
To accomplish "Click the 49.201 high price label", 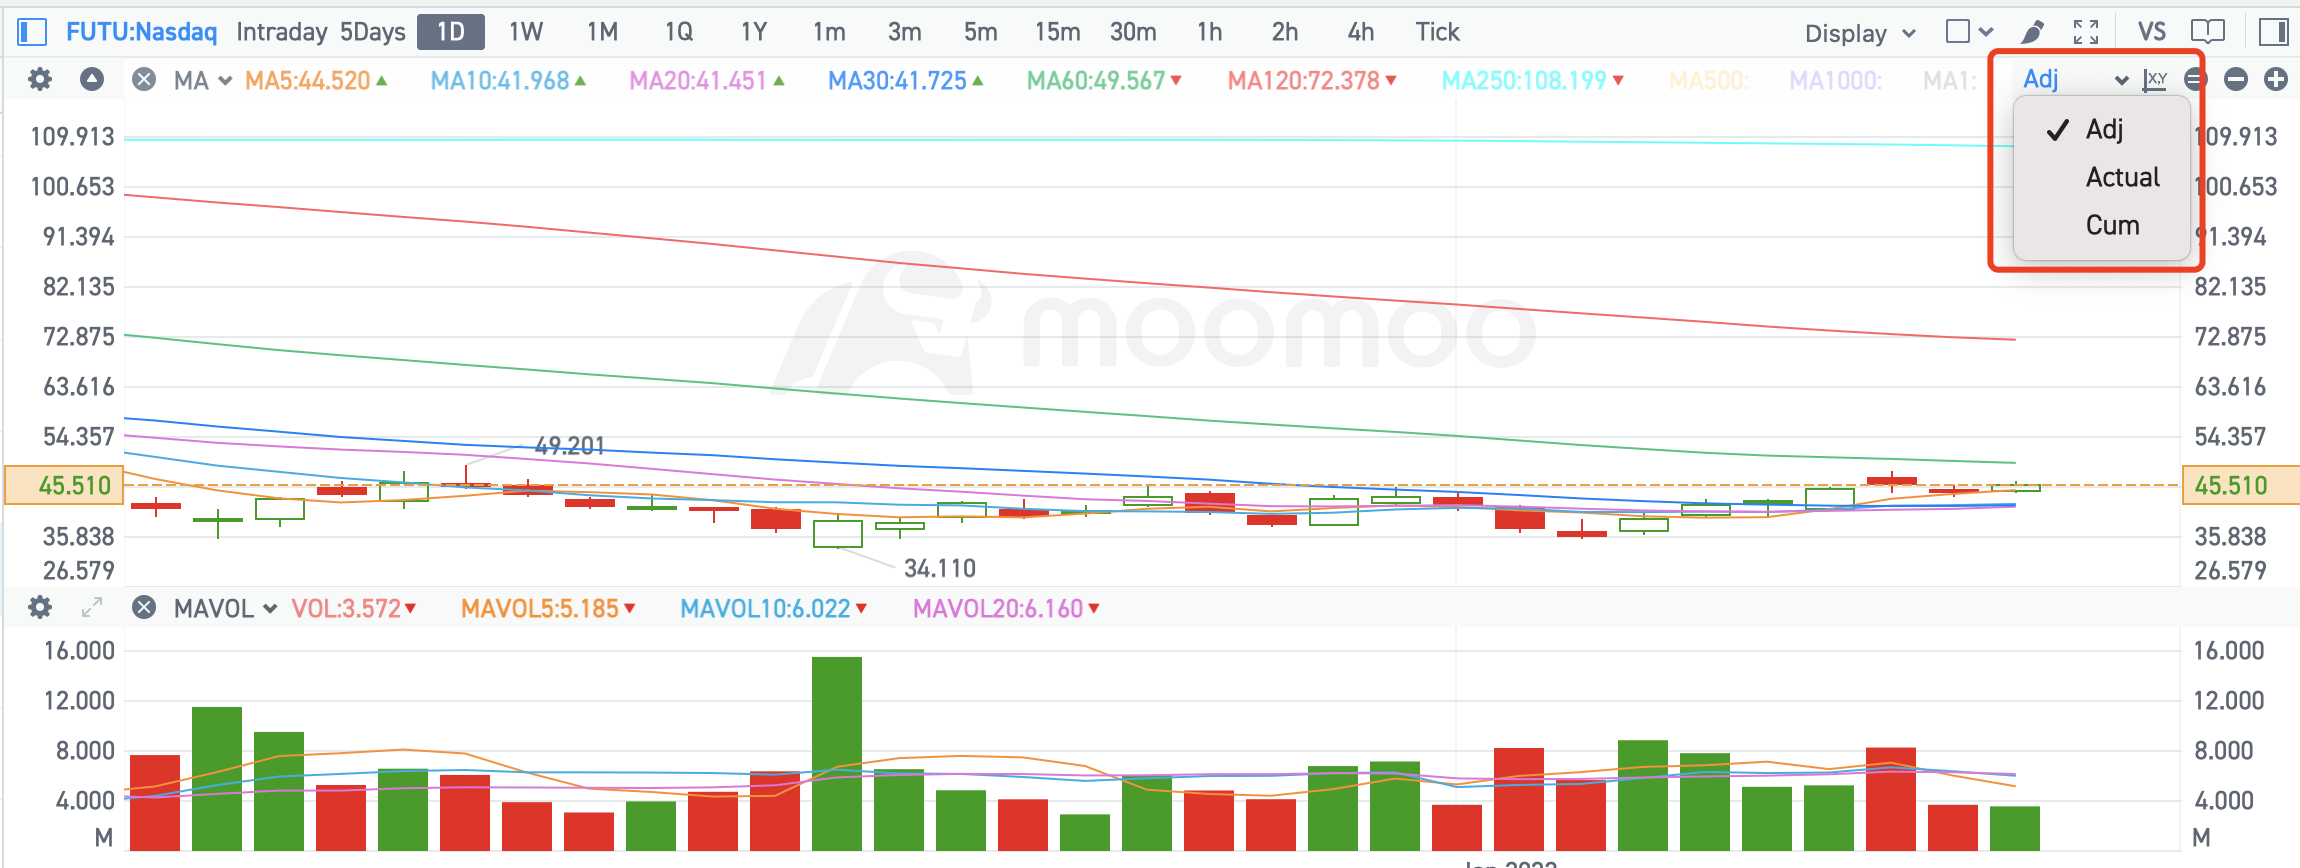I will click(570, 446).
